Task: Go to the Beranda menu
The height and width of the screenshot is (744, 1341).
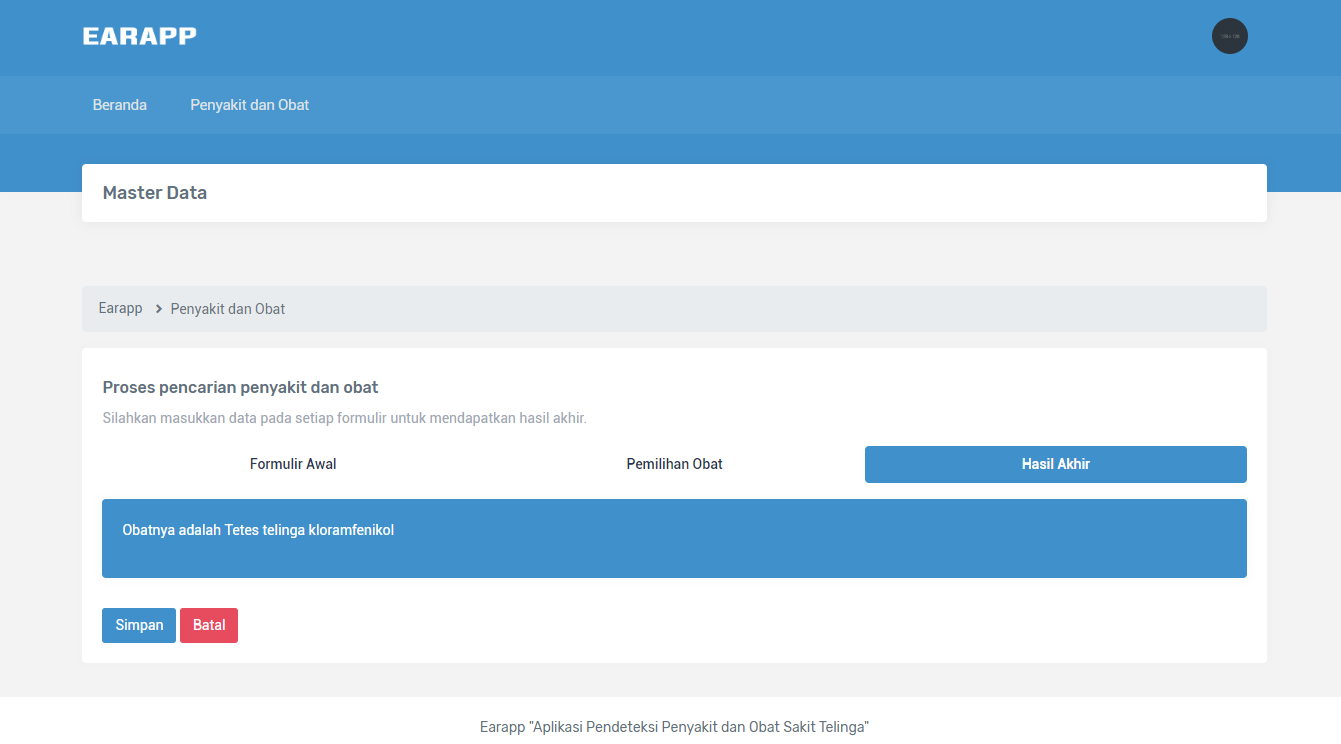Action: point(119,105)
